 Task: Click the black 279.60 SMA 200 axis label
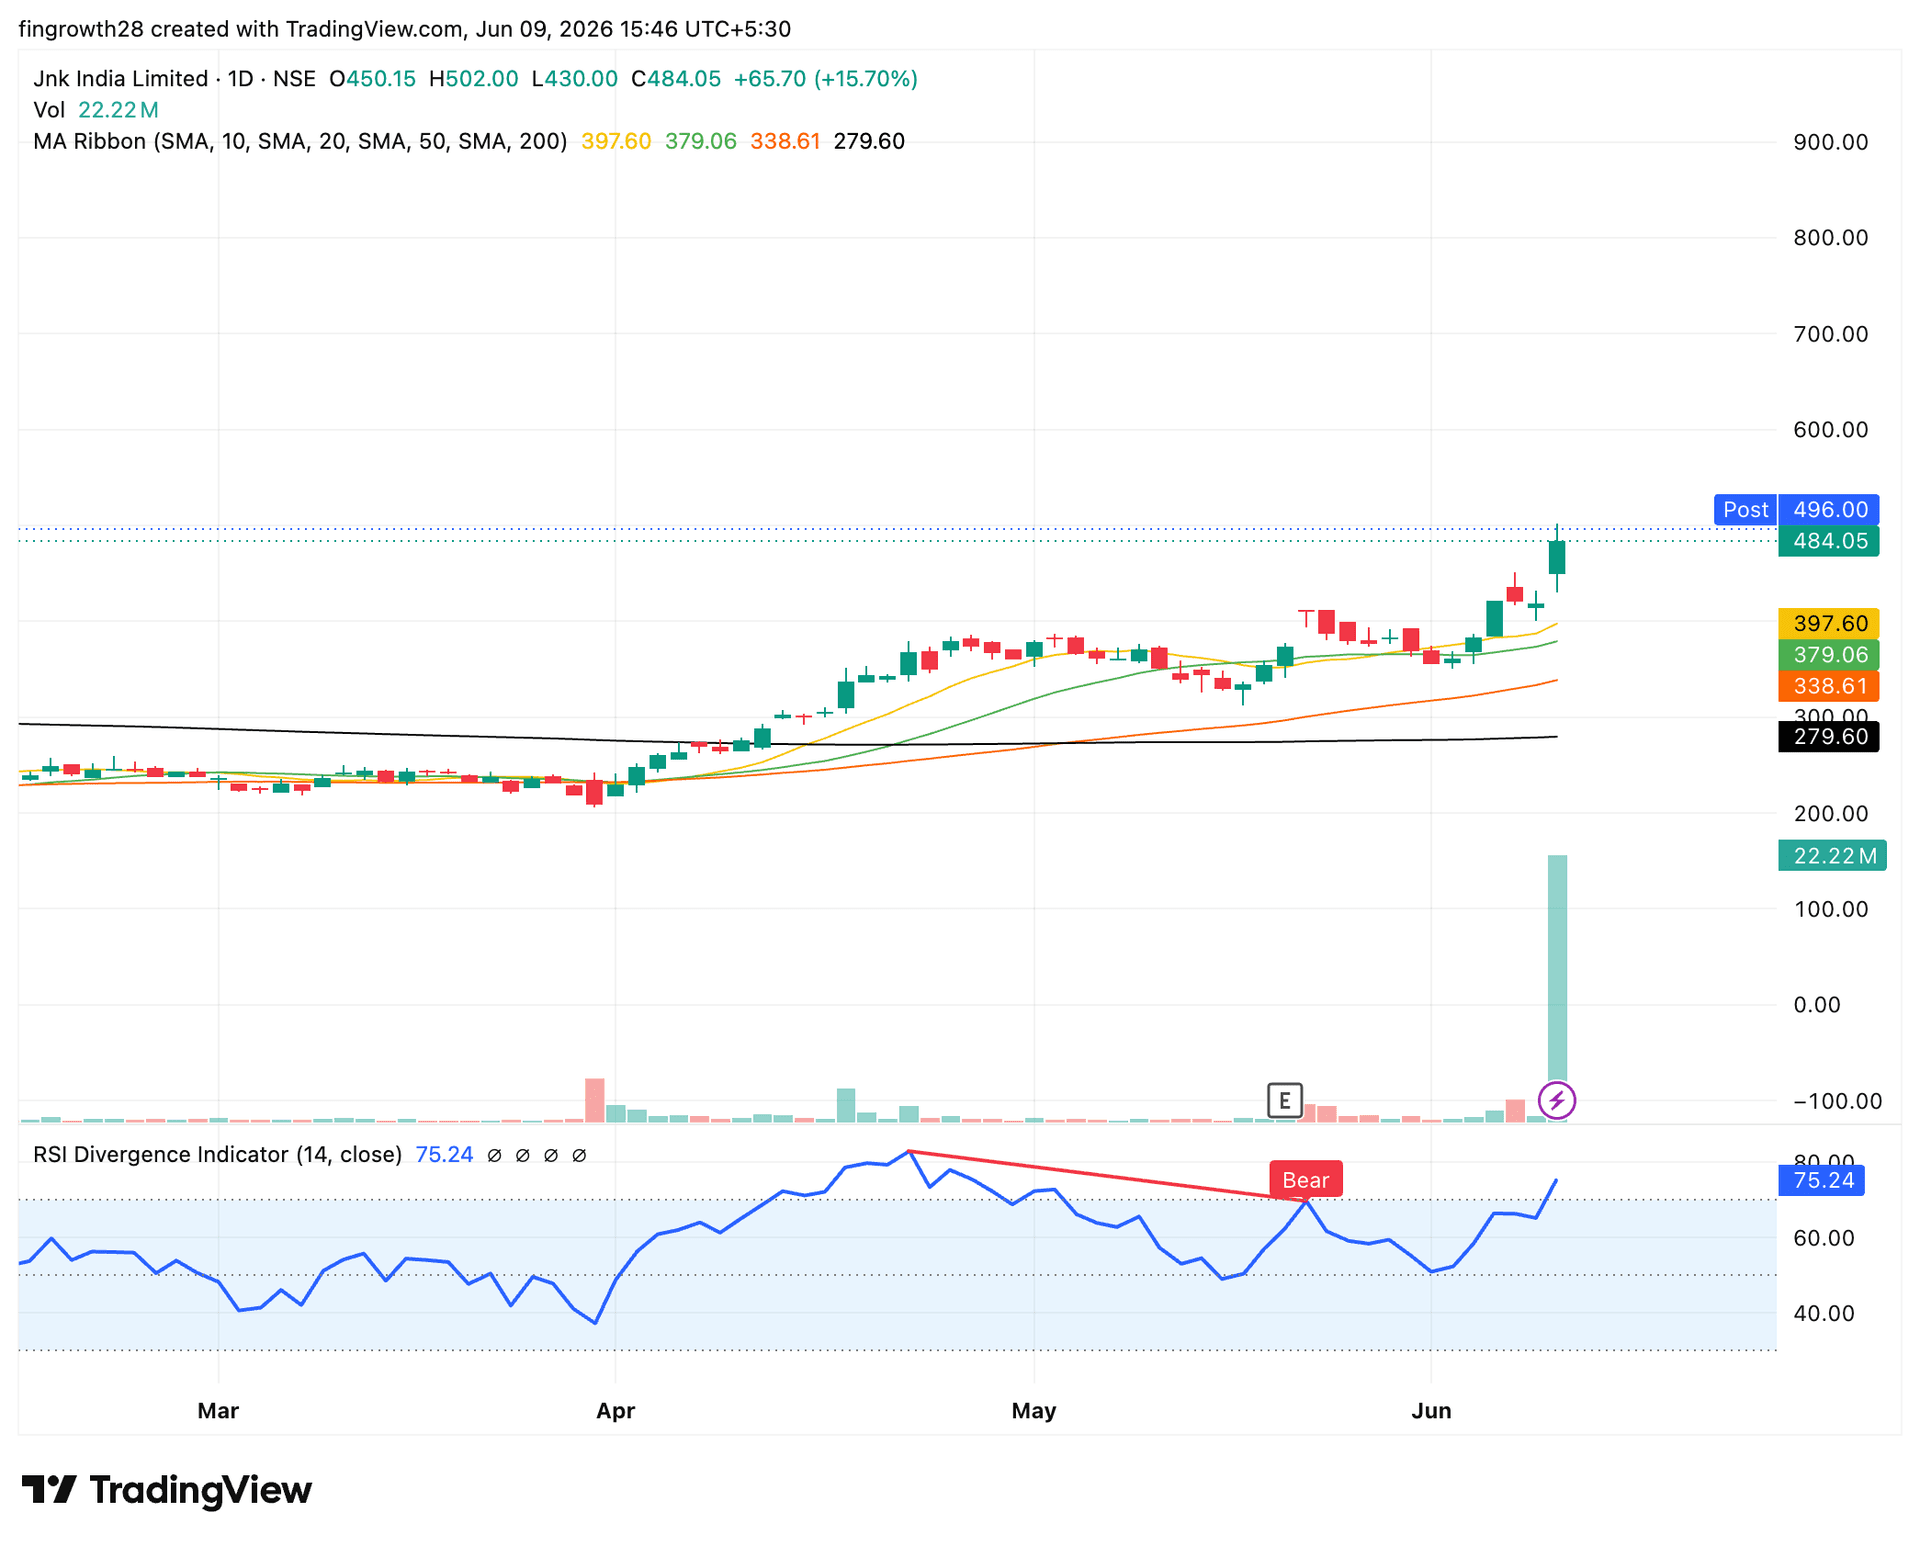coord(1829,737)
